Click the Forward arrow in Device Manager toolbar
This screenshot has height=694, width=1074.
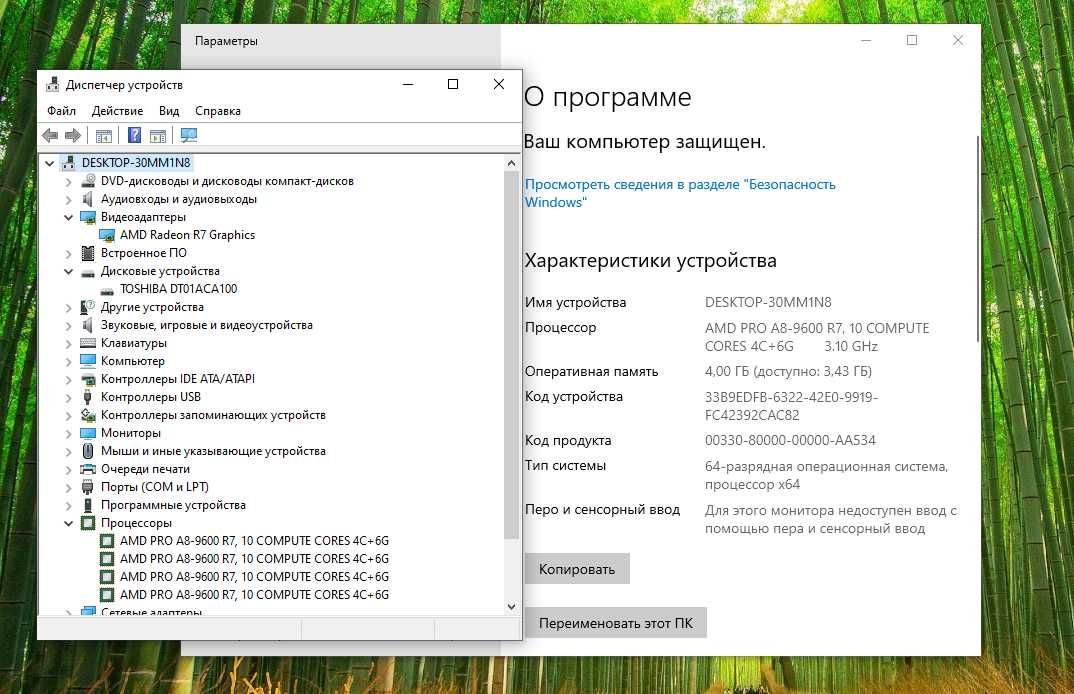(73, 136)
